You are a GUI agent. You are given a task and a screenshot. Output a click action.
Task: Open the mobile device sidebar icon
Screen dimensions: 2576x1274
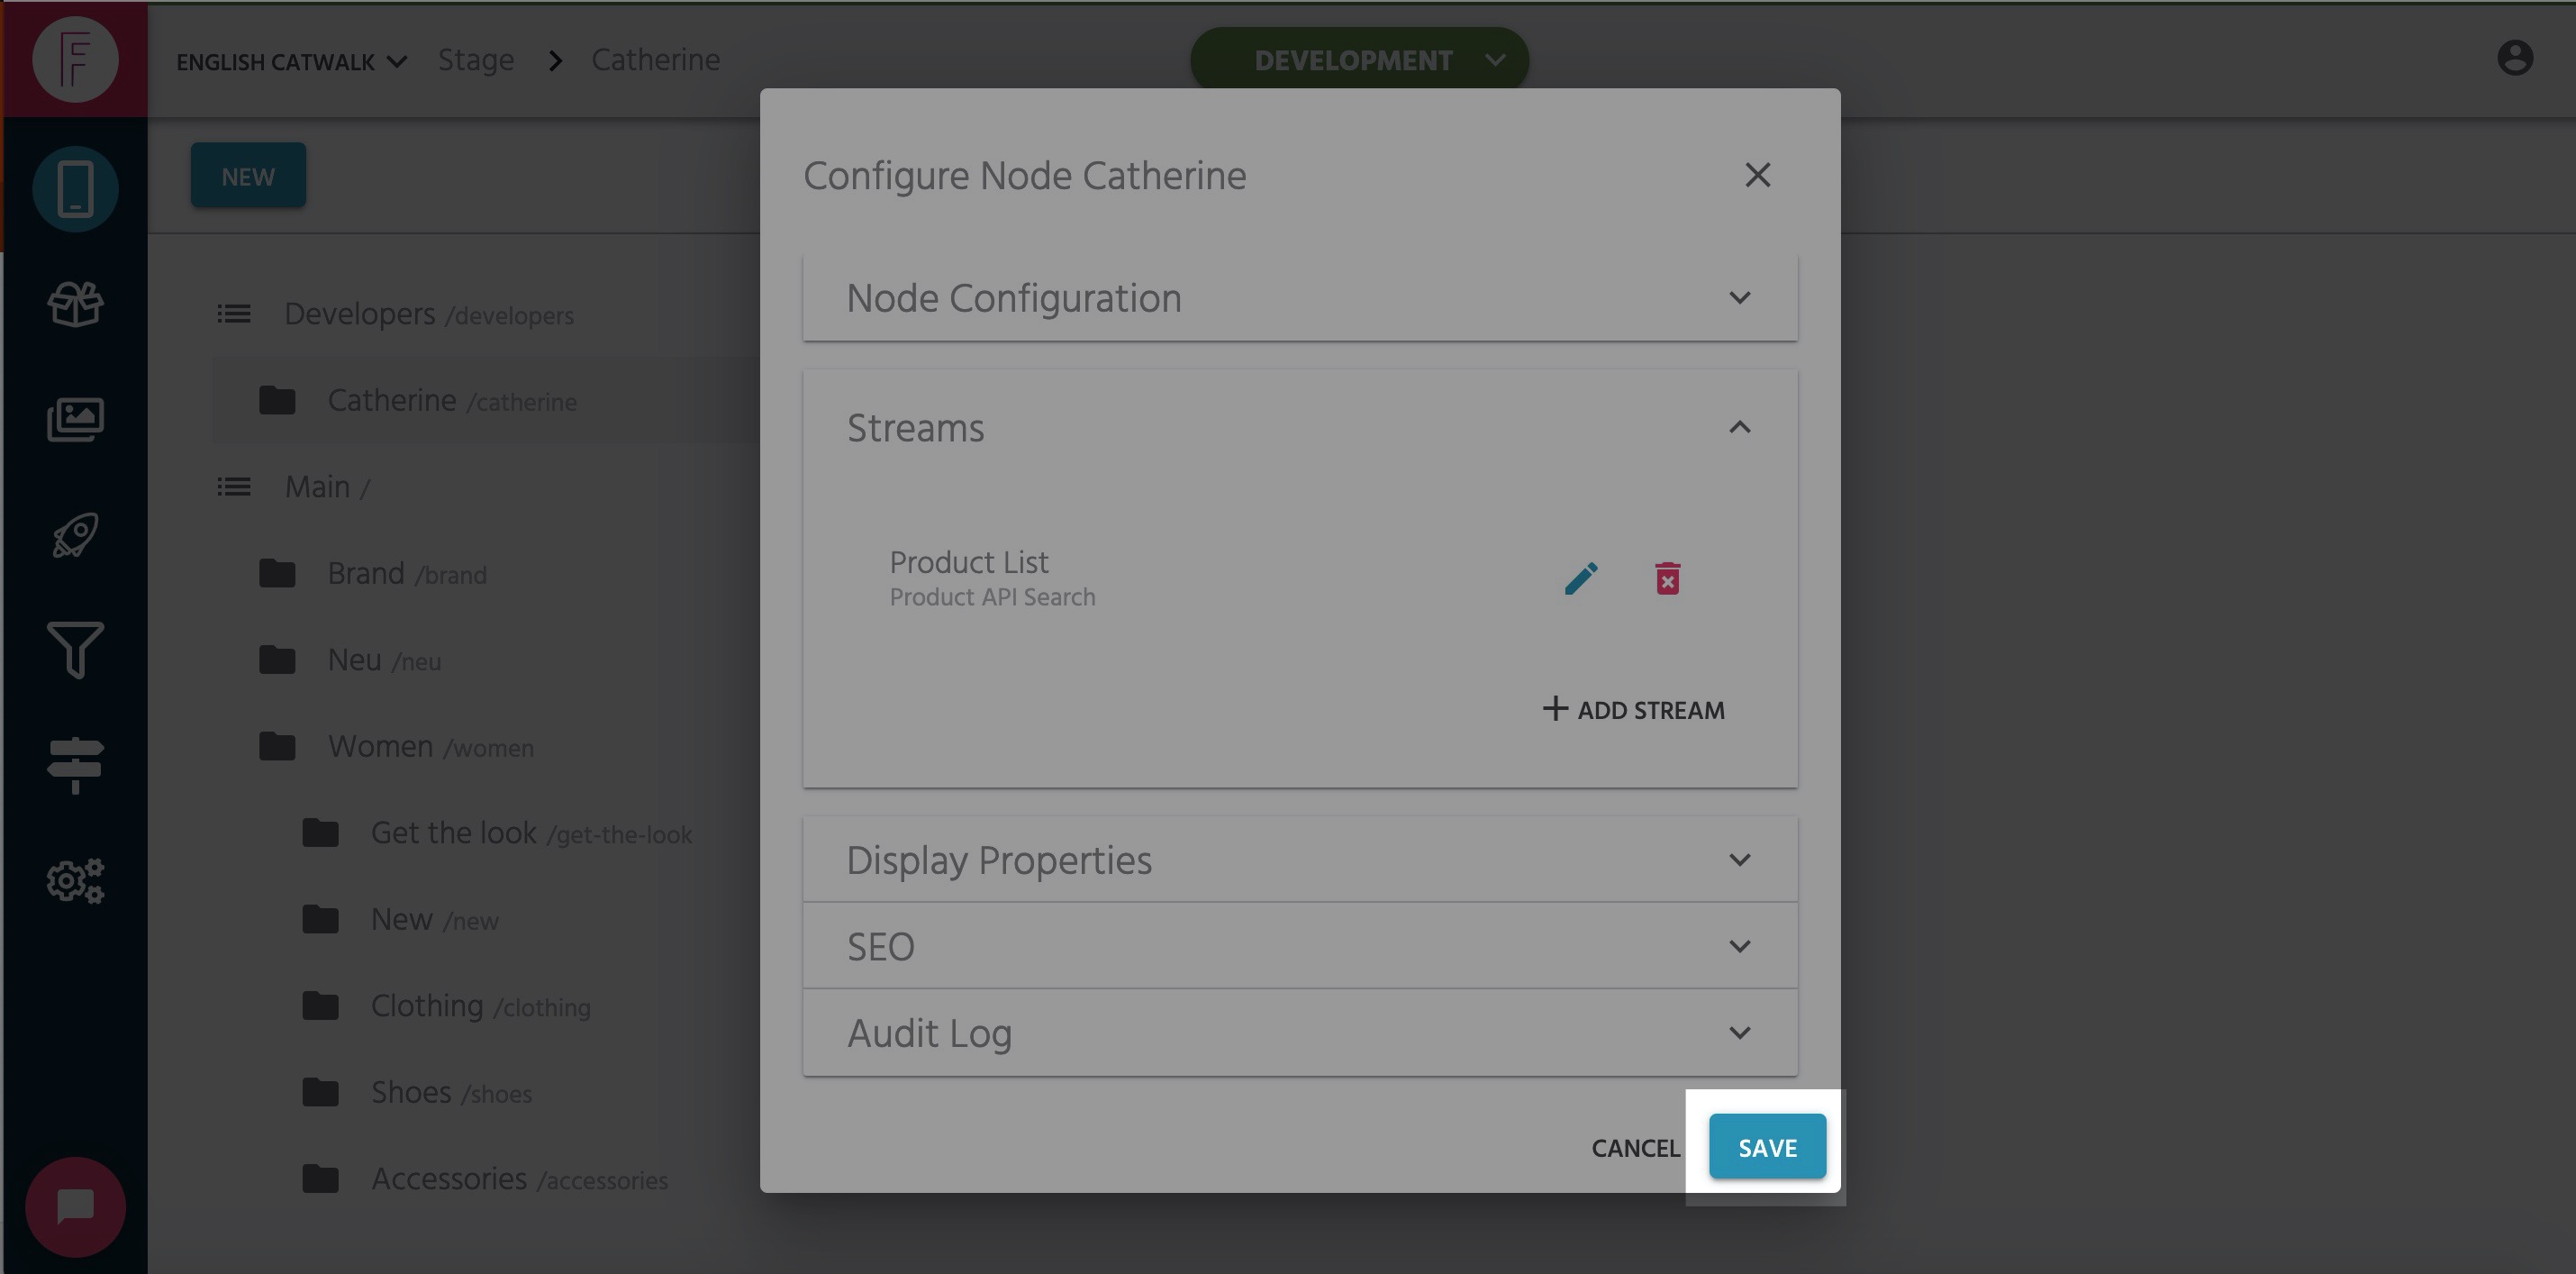point(75,189)
